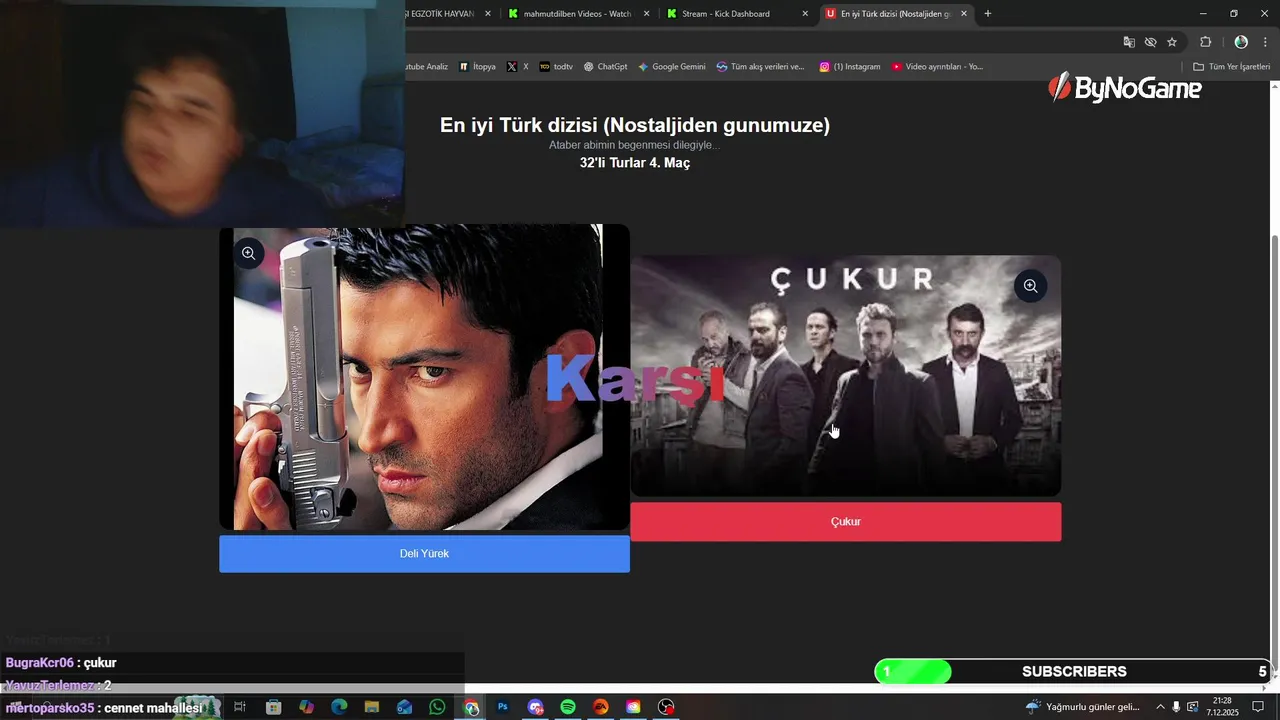This screenshot has width=1280, height=720.
Task: Click the Chrome taskbar icon
Action: 471,707
